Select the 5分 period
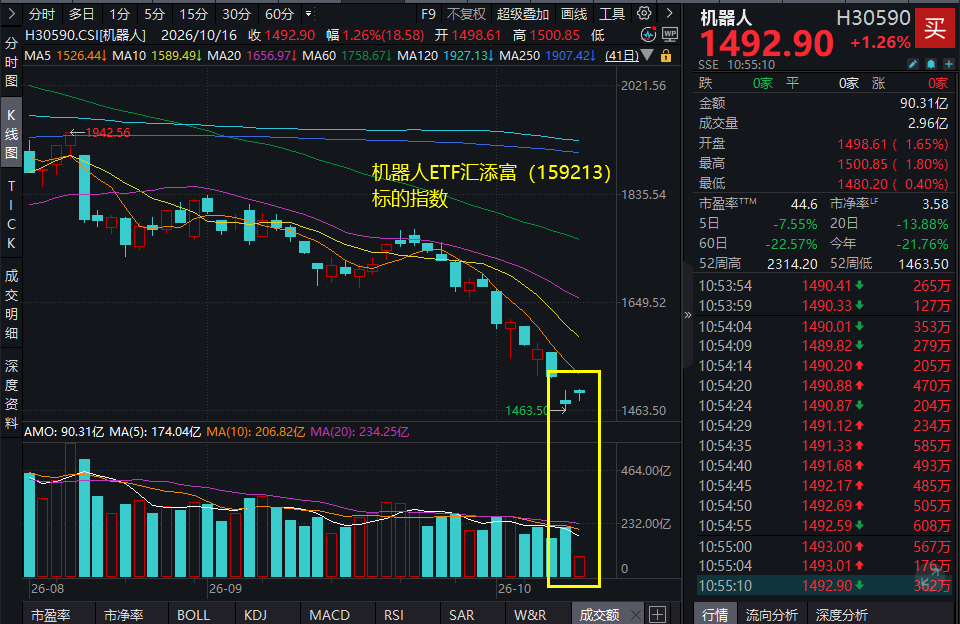 [x=154, y=14]
